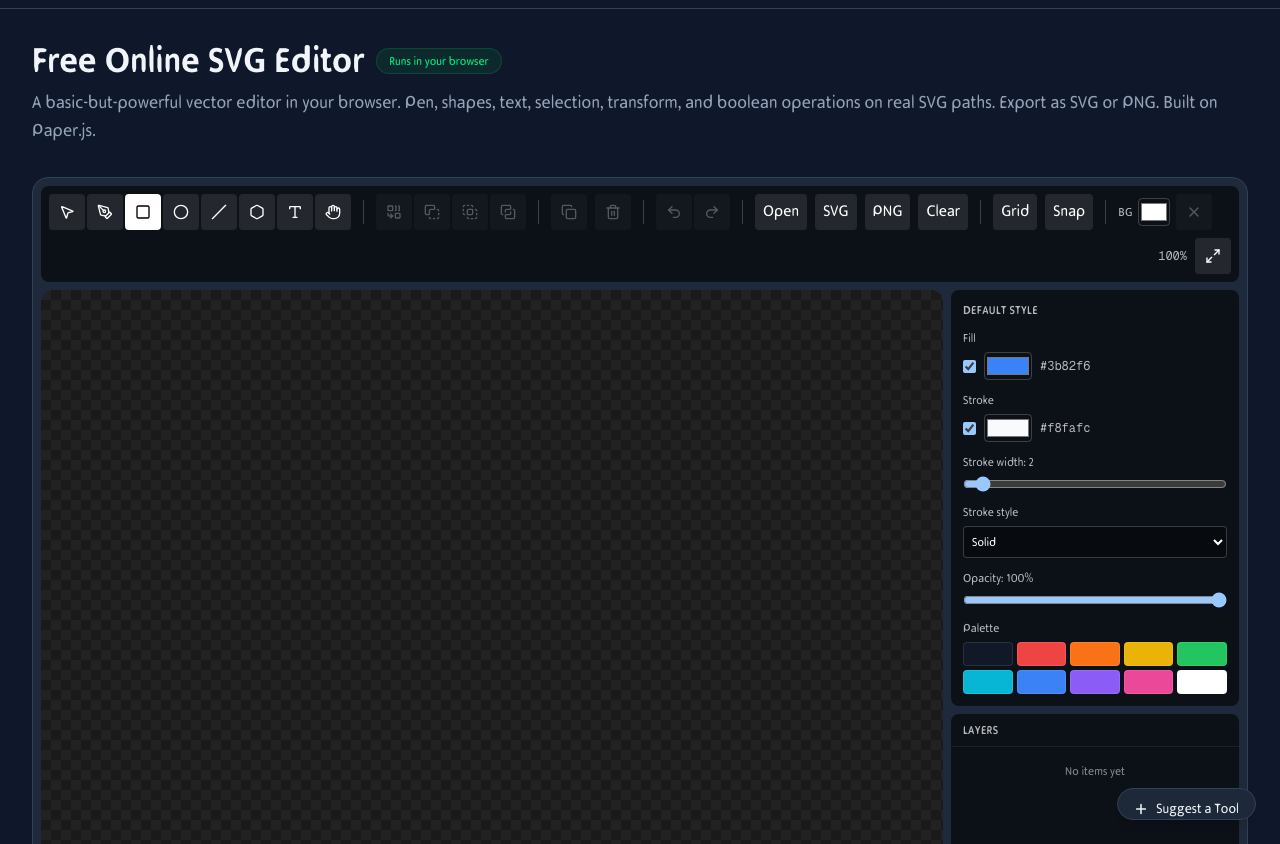The image size is (1280, 844).
Task: Click the Open button
Action: point(781,212)
